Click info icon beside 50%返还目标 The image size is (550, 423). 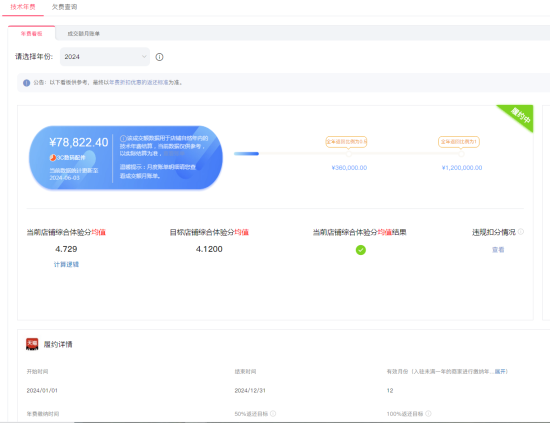pos(273,414)
